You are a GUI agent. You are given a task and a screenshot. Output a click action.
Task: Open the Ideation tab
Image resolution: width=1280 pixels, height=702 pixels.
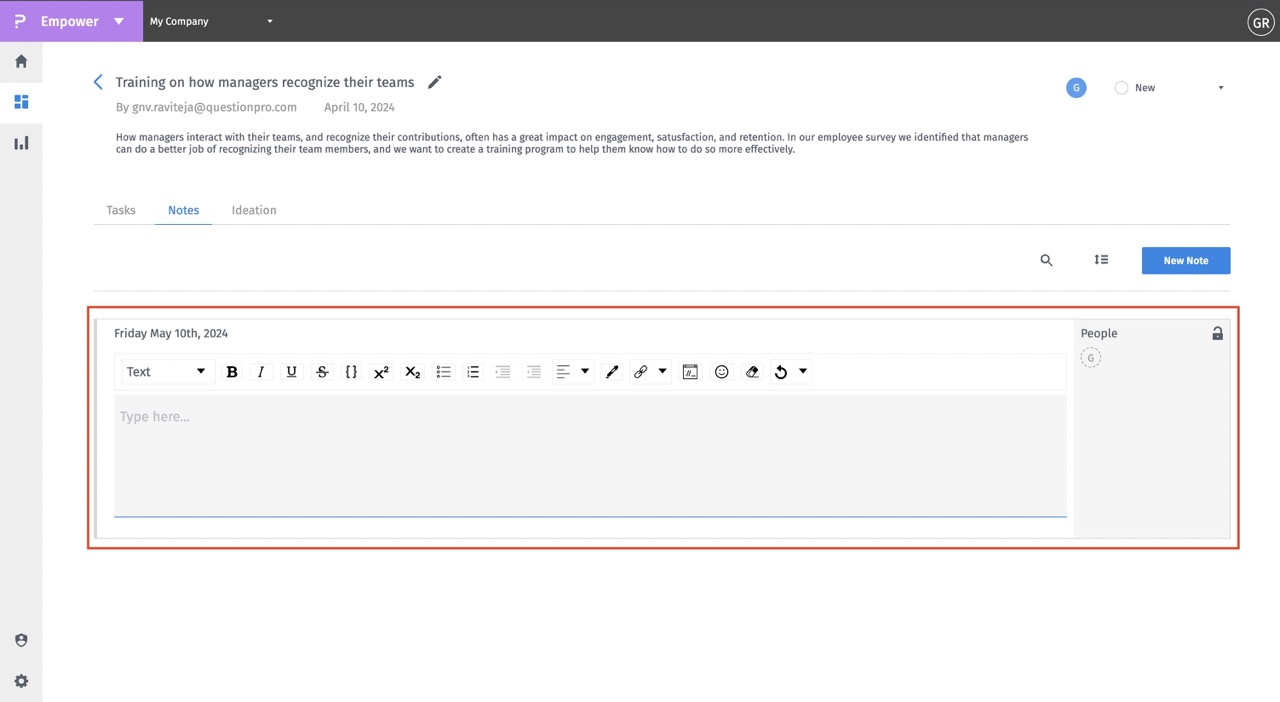click(253, 210)
